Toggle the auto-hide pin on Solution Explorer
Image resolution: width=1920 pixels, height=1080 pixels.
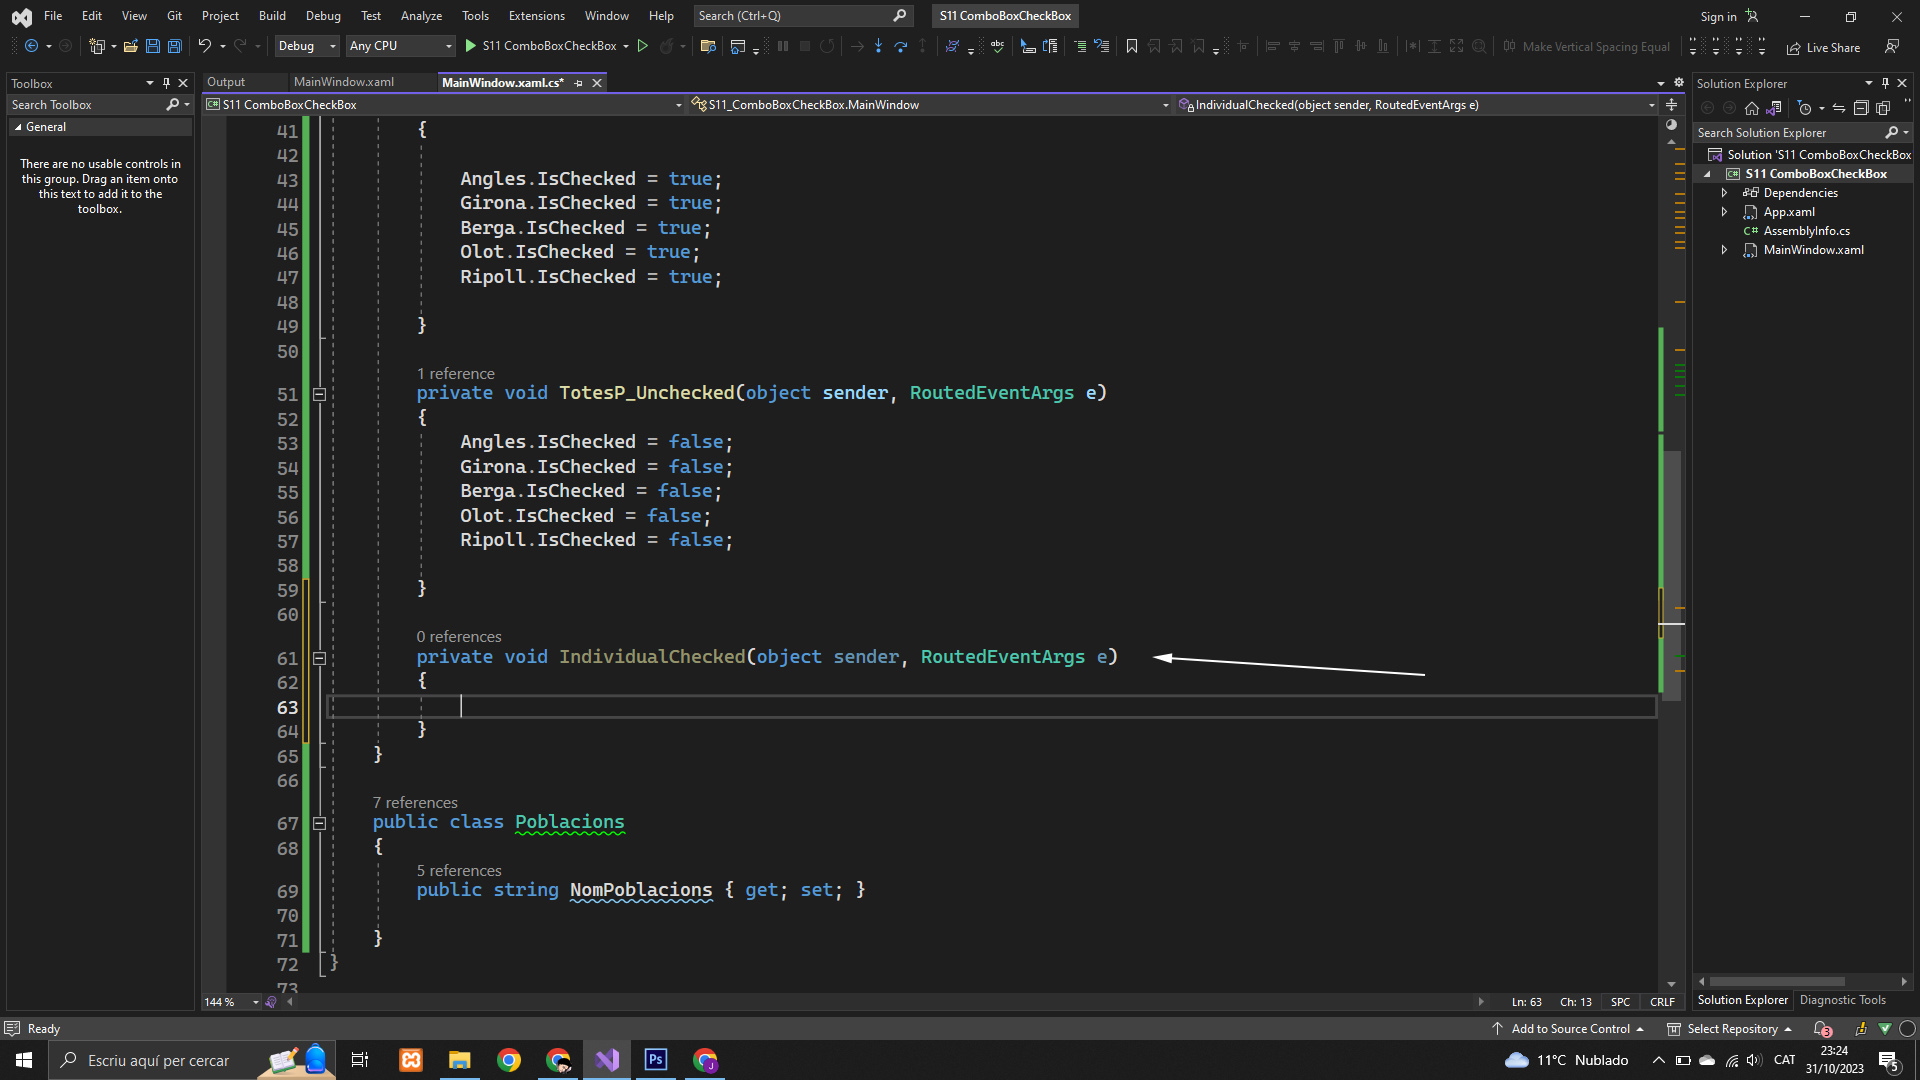1885,83
